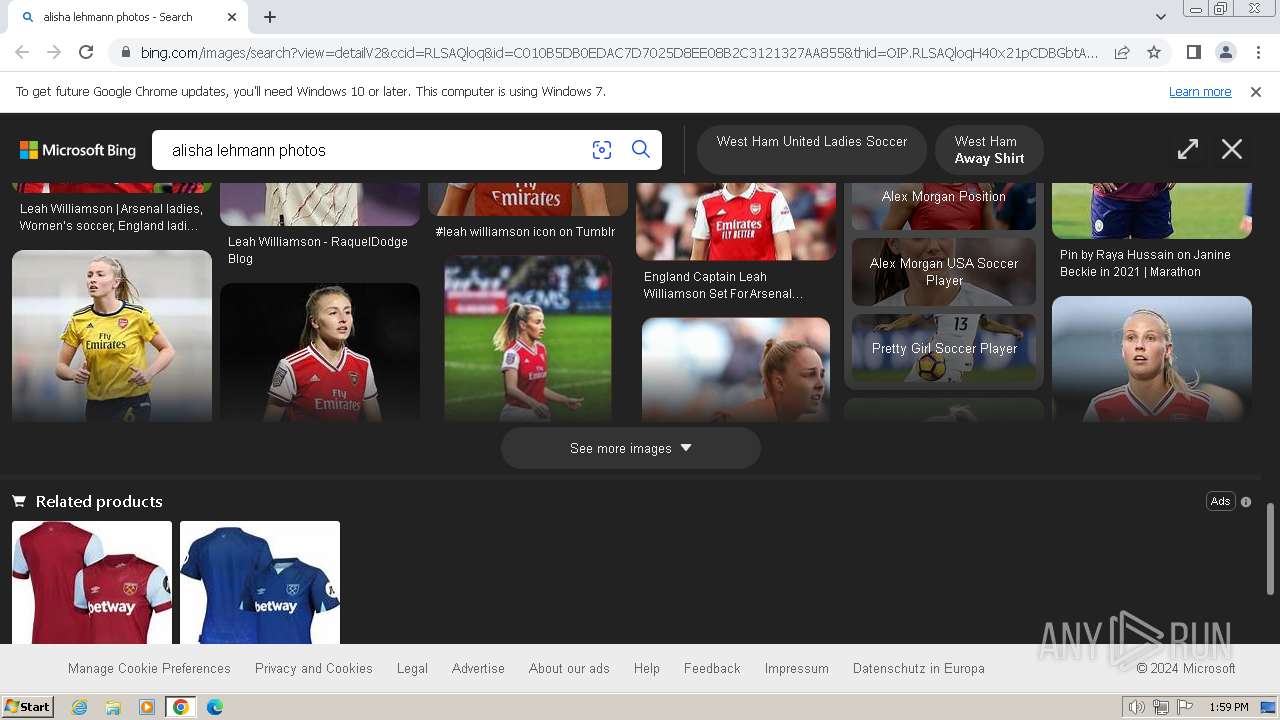Open About our ads footer link
Screen dimensions: 1280x720
pyautogui.click(x=569, y=668)
